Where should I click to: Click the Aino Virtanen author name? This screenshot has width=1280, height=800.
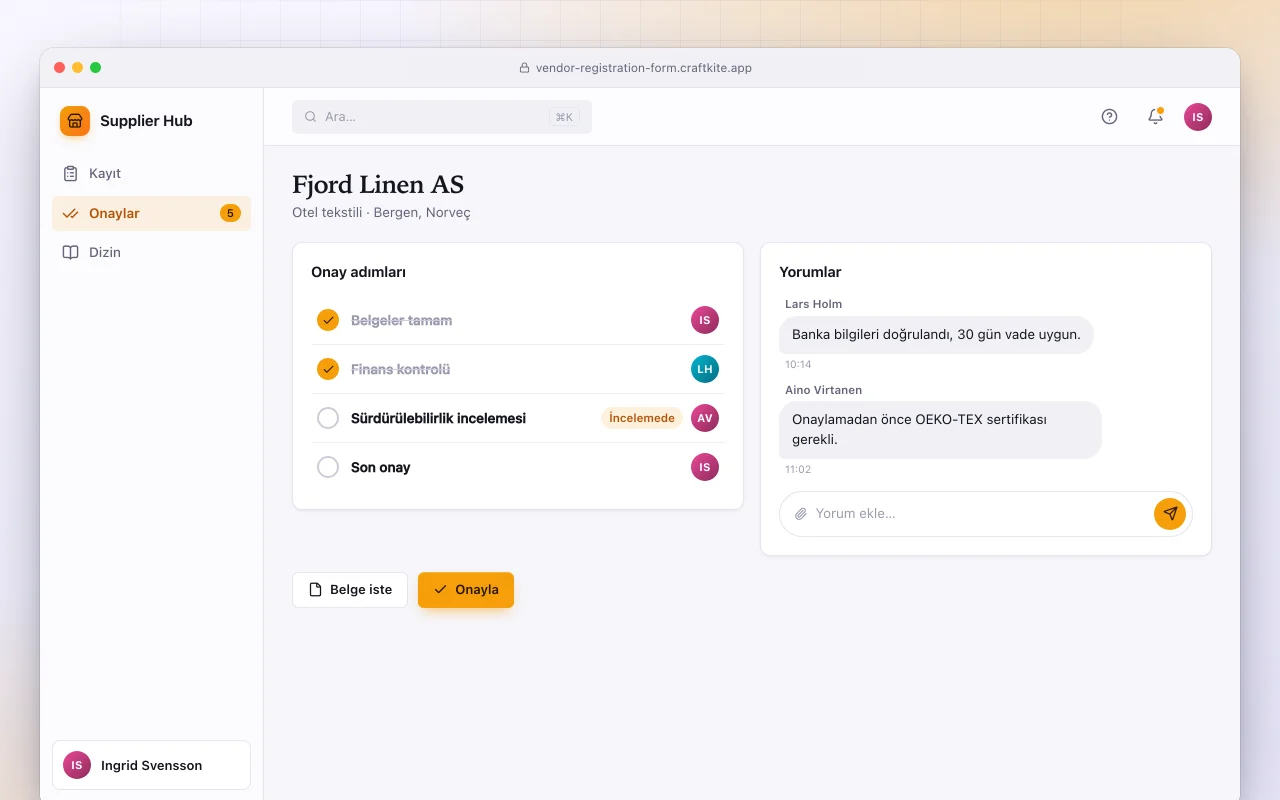coord(823,390)
